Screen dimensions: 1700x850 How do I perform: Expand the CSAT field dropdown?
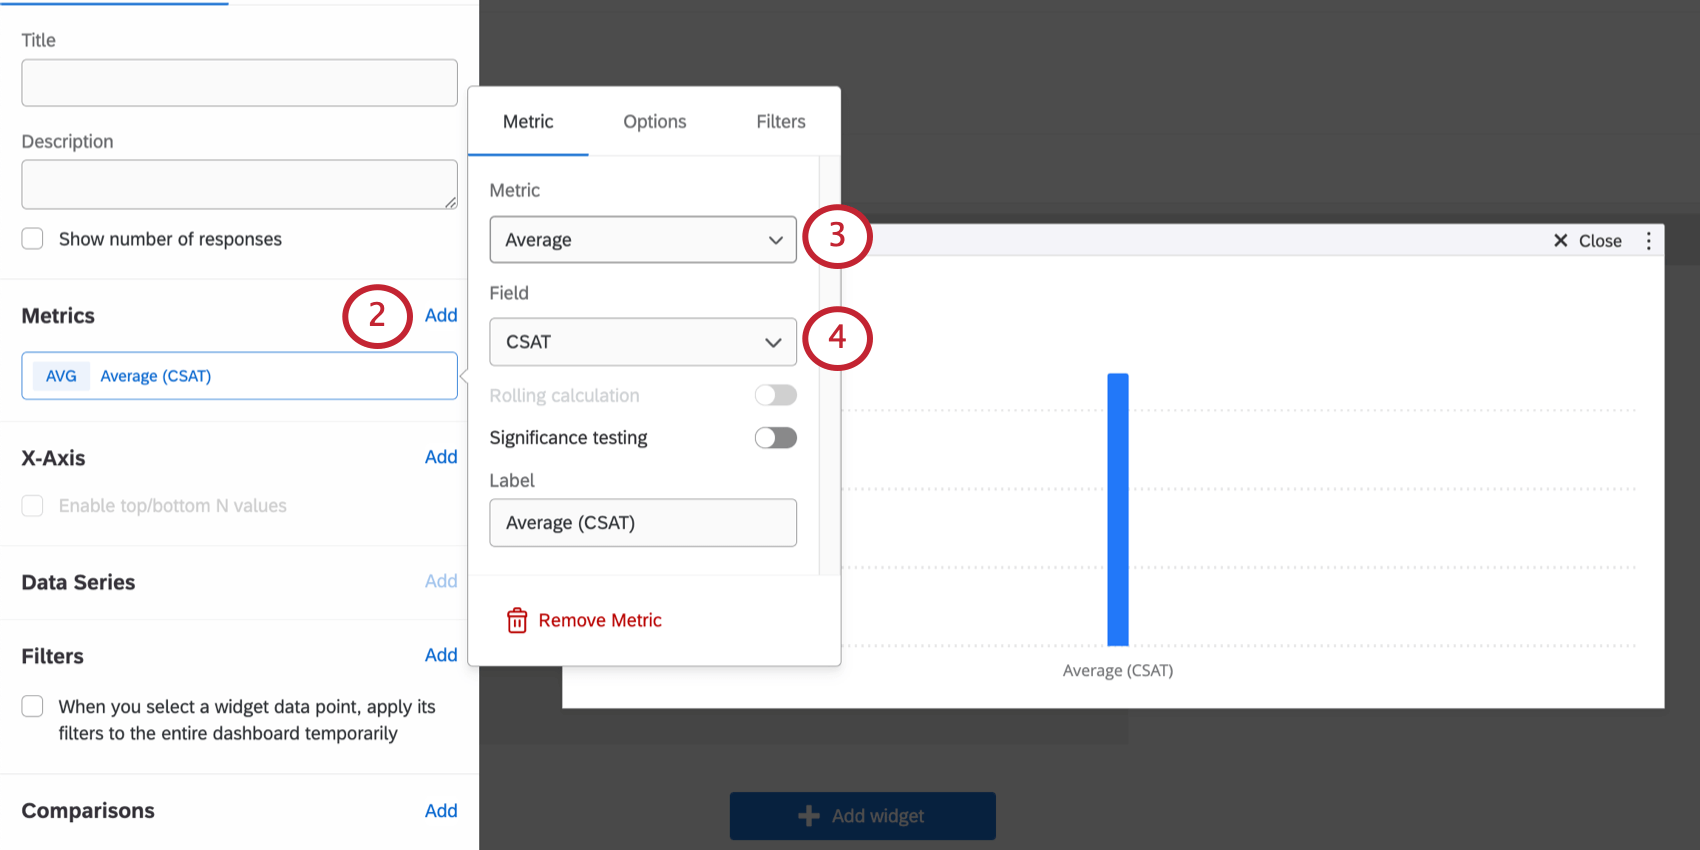click(643, 342)
